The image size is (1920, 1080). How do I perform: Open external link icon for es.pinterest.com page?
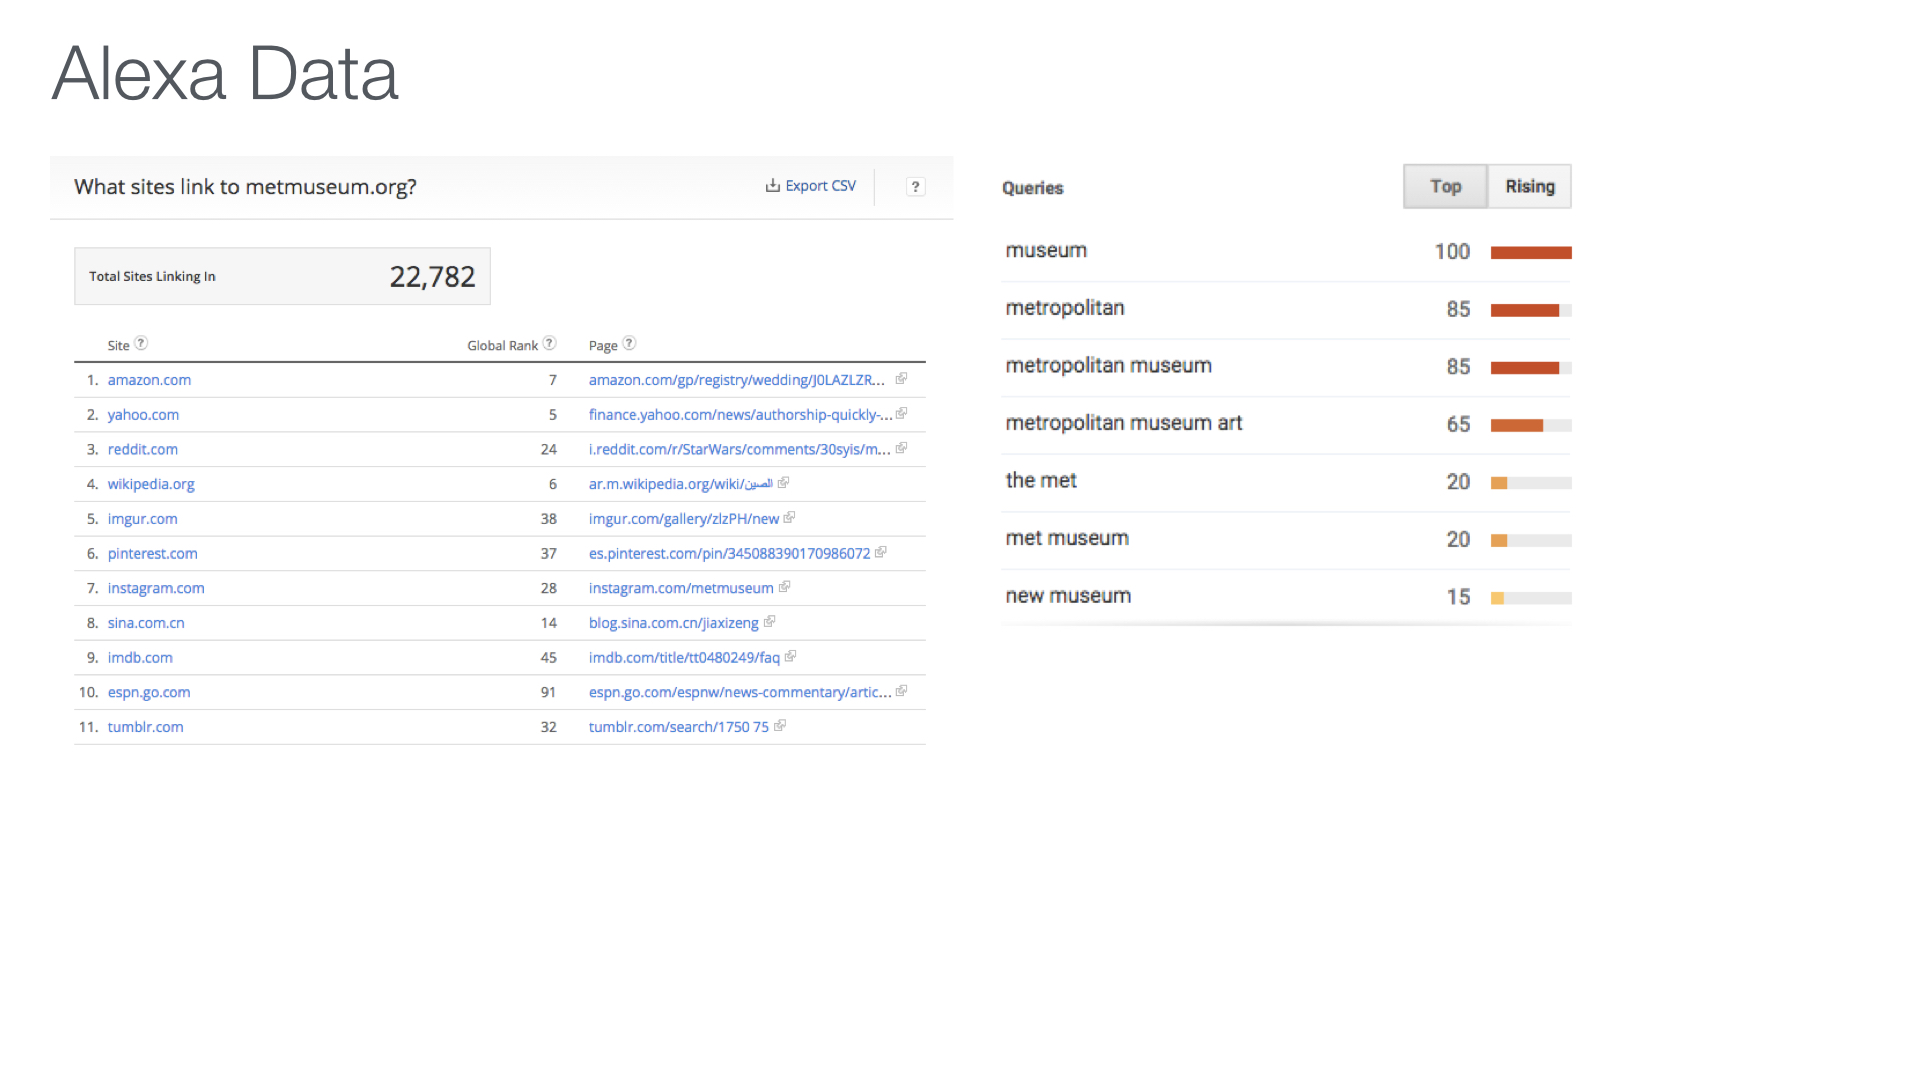[x=880, y=552]
